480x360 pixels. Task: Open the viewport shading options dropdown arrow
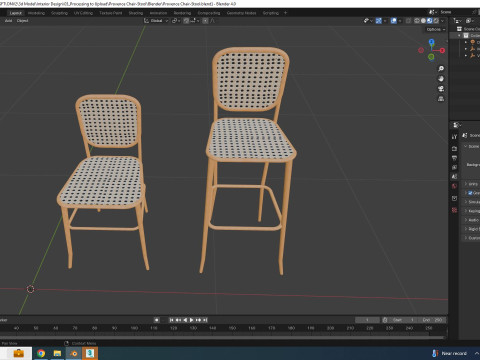pyautogui.click(x=443, y=21)
